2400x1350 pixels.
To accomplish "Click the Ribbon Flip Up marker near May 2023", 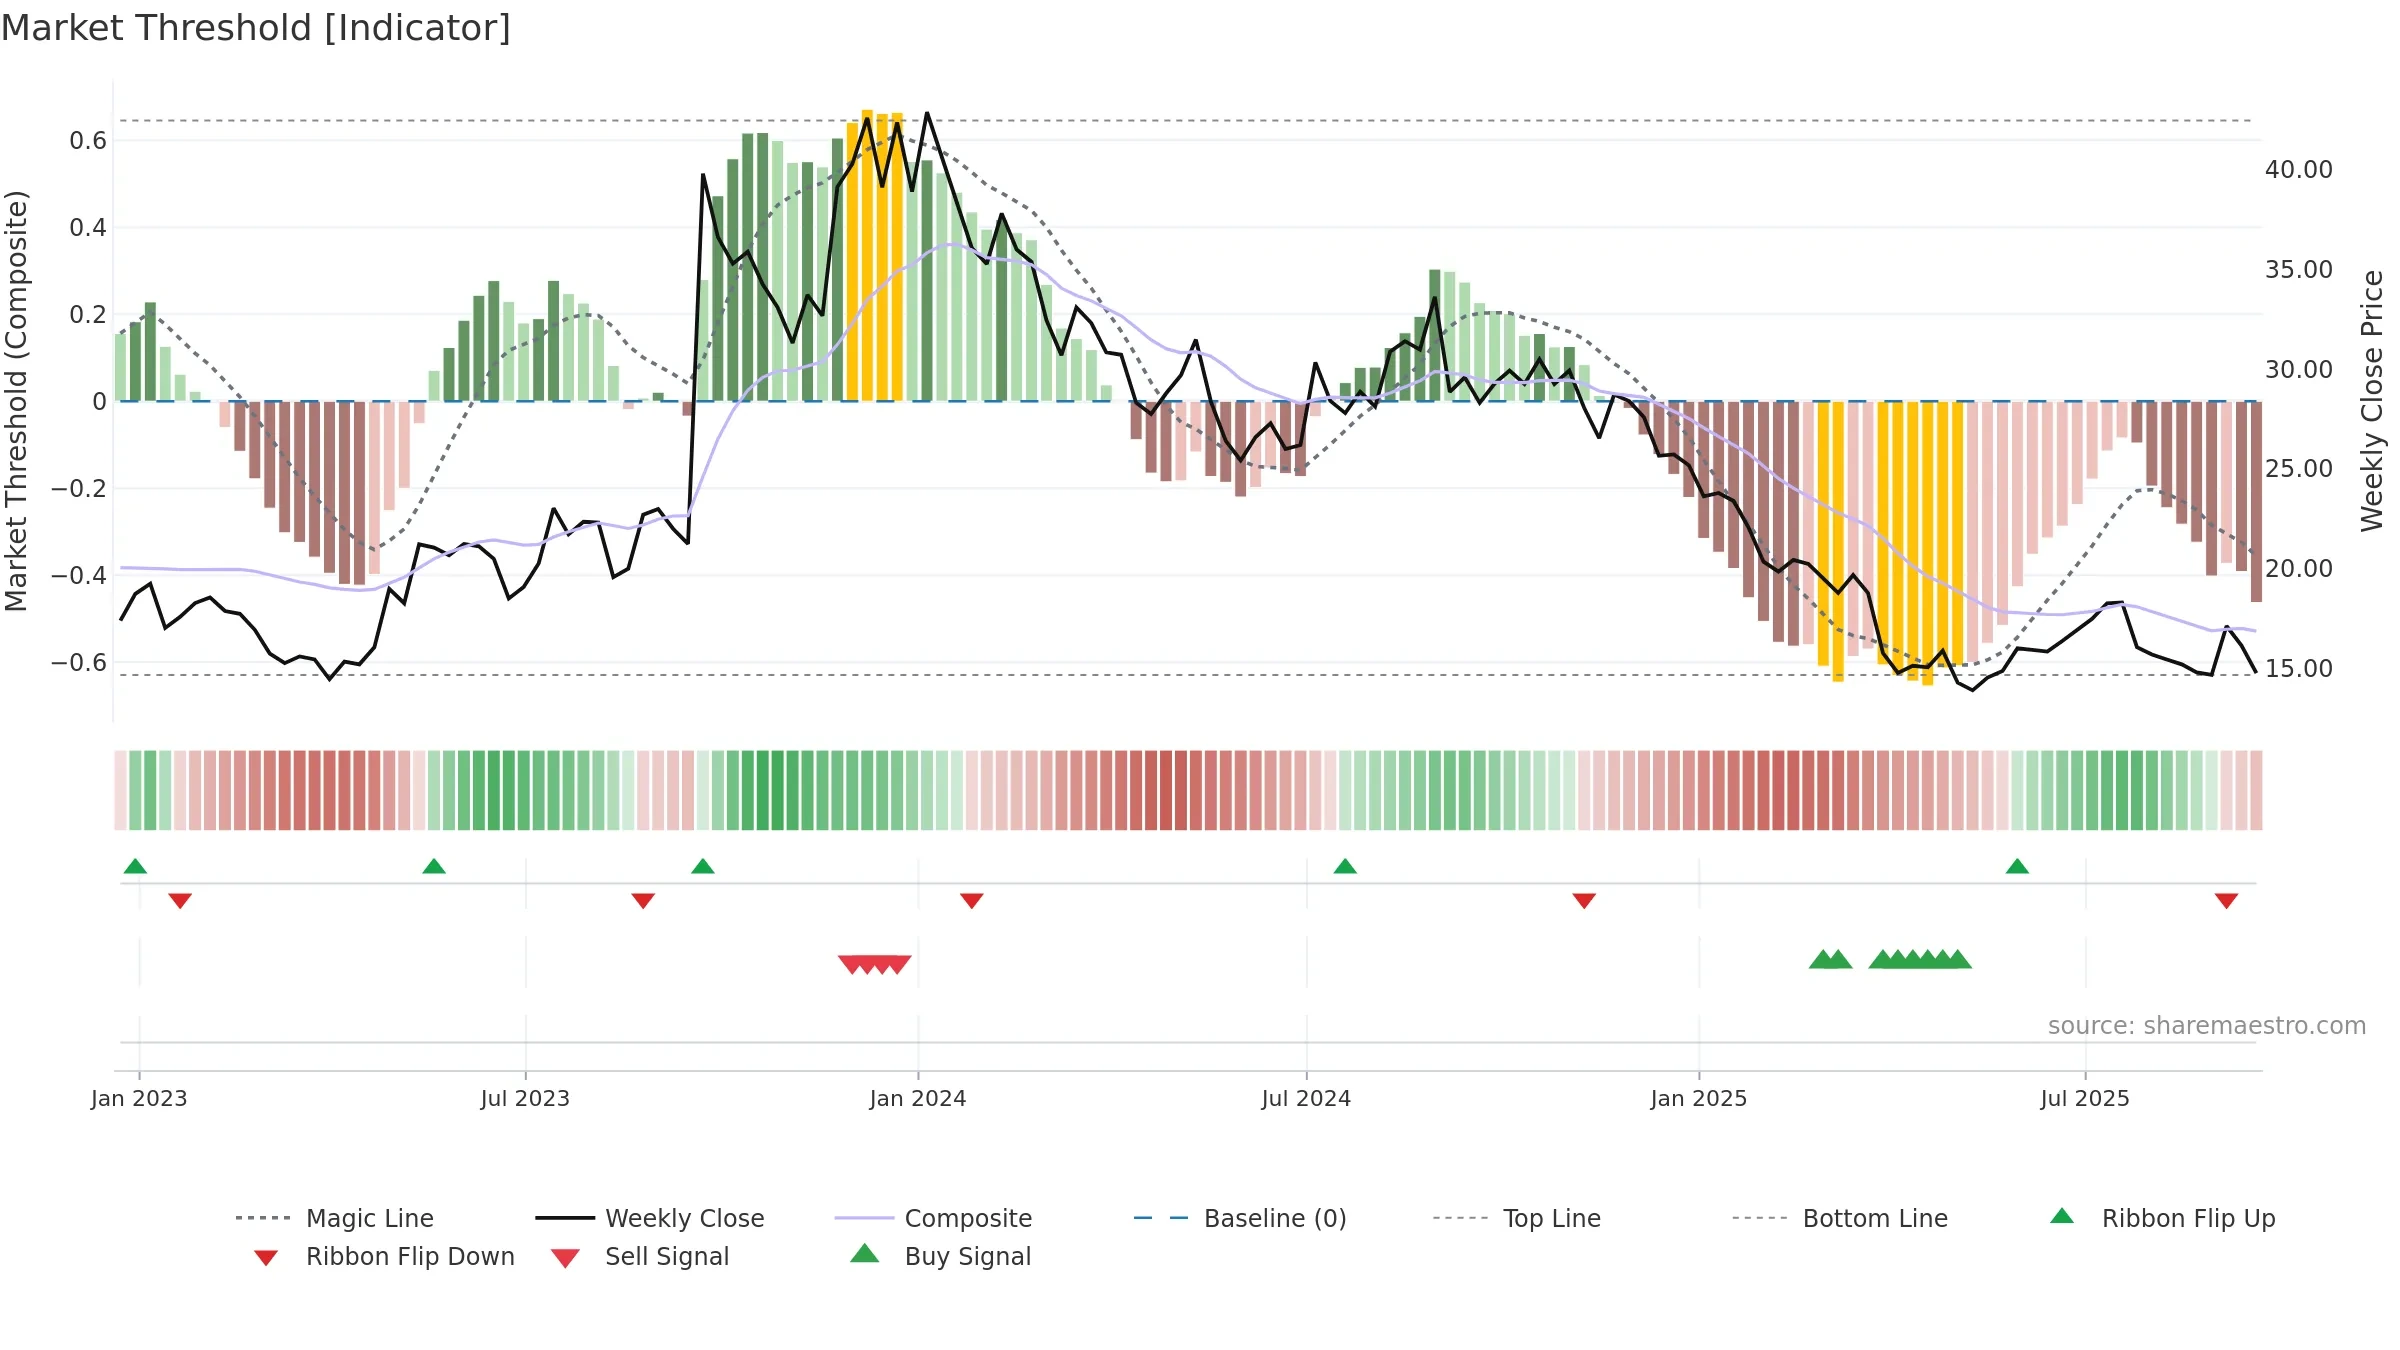I will click(x=434, y=866).
